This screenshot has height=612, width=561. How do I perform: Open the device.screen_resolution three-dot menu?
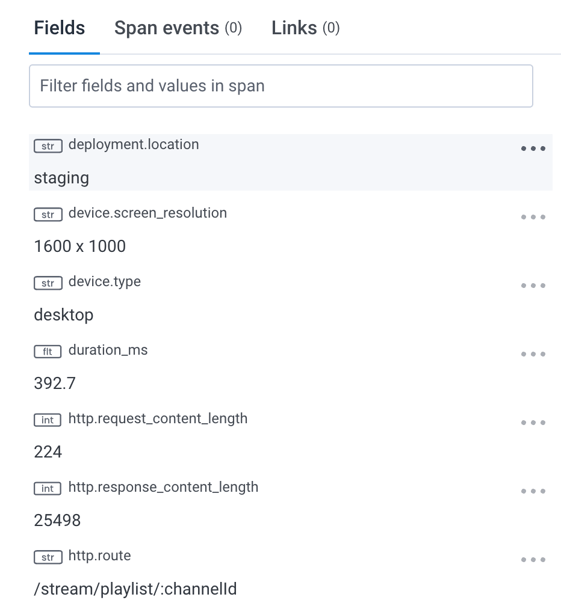click(533, 217)
